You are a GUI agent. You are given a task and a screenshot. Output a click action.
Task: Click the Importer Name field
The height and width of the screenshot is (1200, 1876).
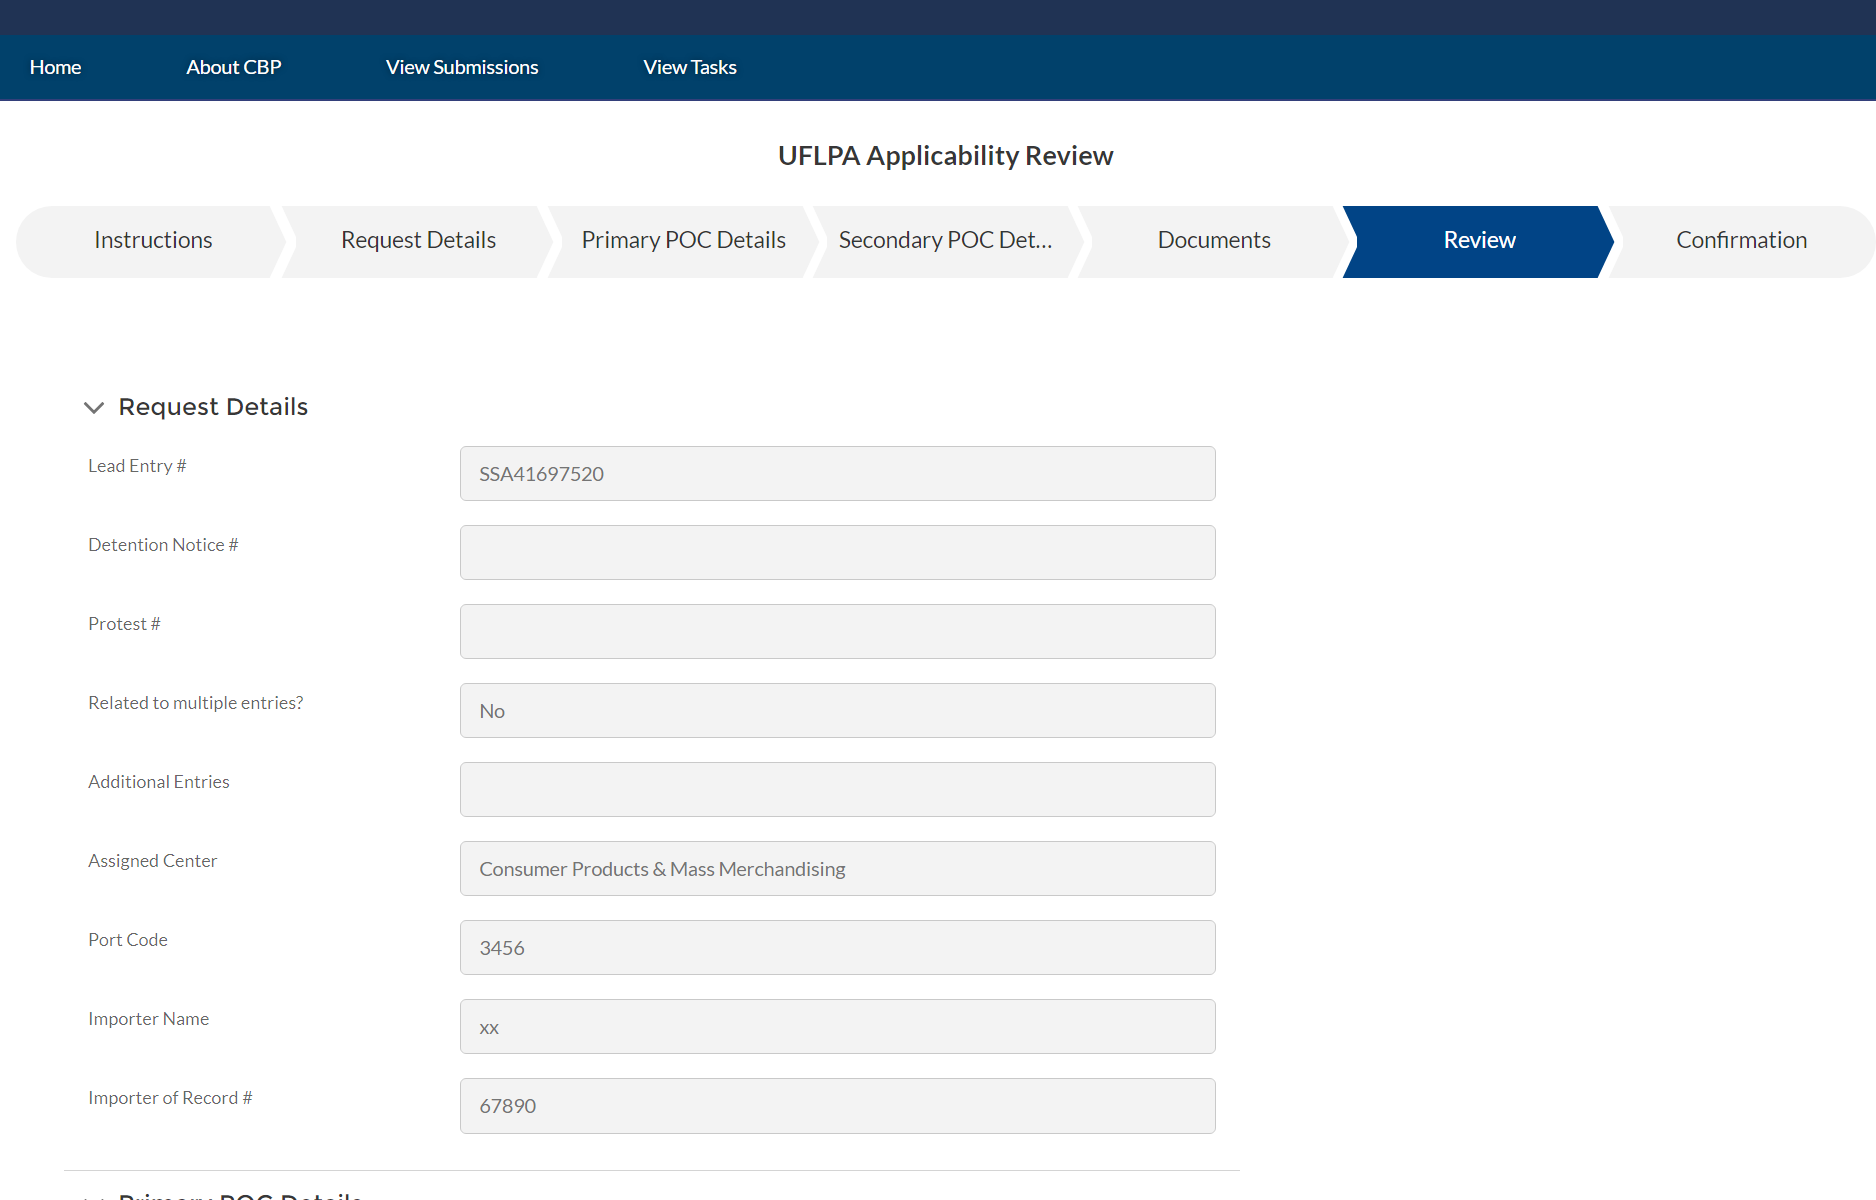[837, 1027]
